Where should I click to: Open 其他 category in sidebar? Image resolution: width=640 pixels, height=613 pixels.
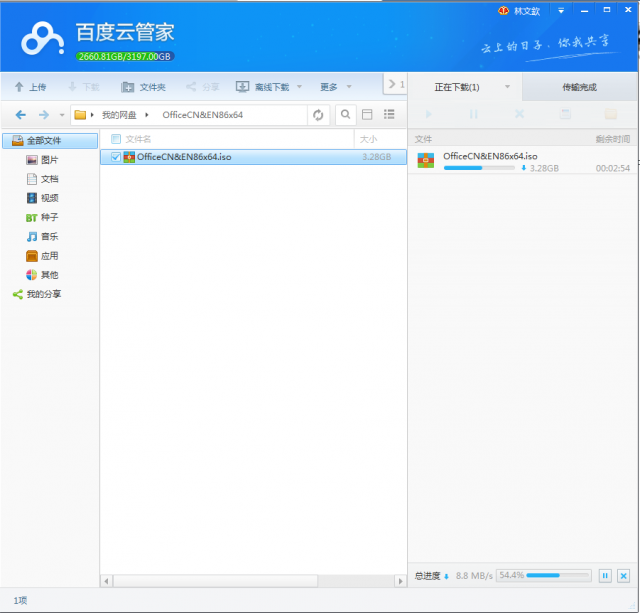(x=42, y=275)
